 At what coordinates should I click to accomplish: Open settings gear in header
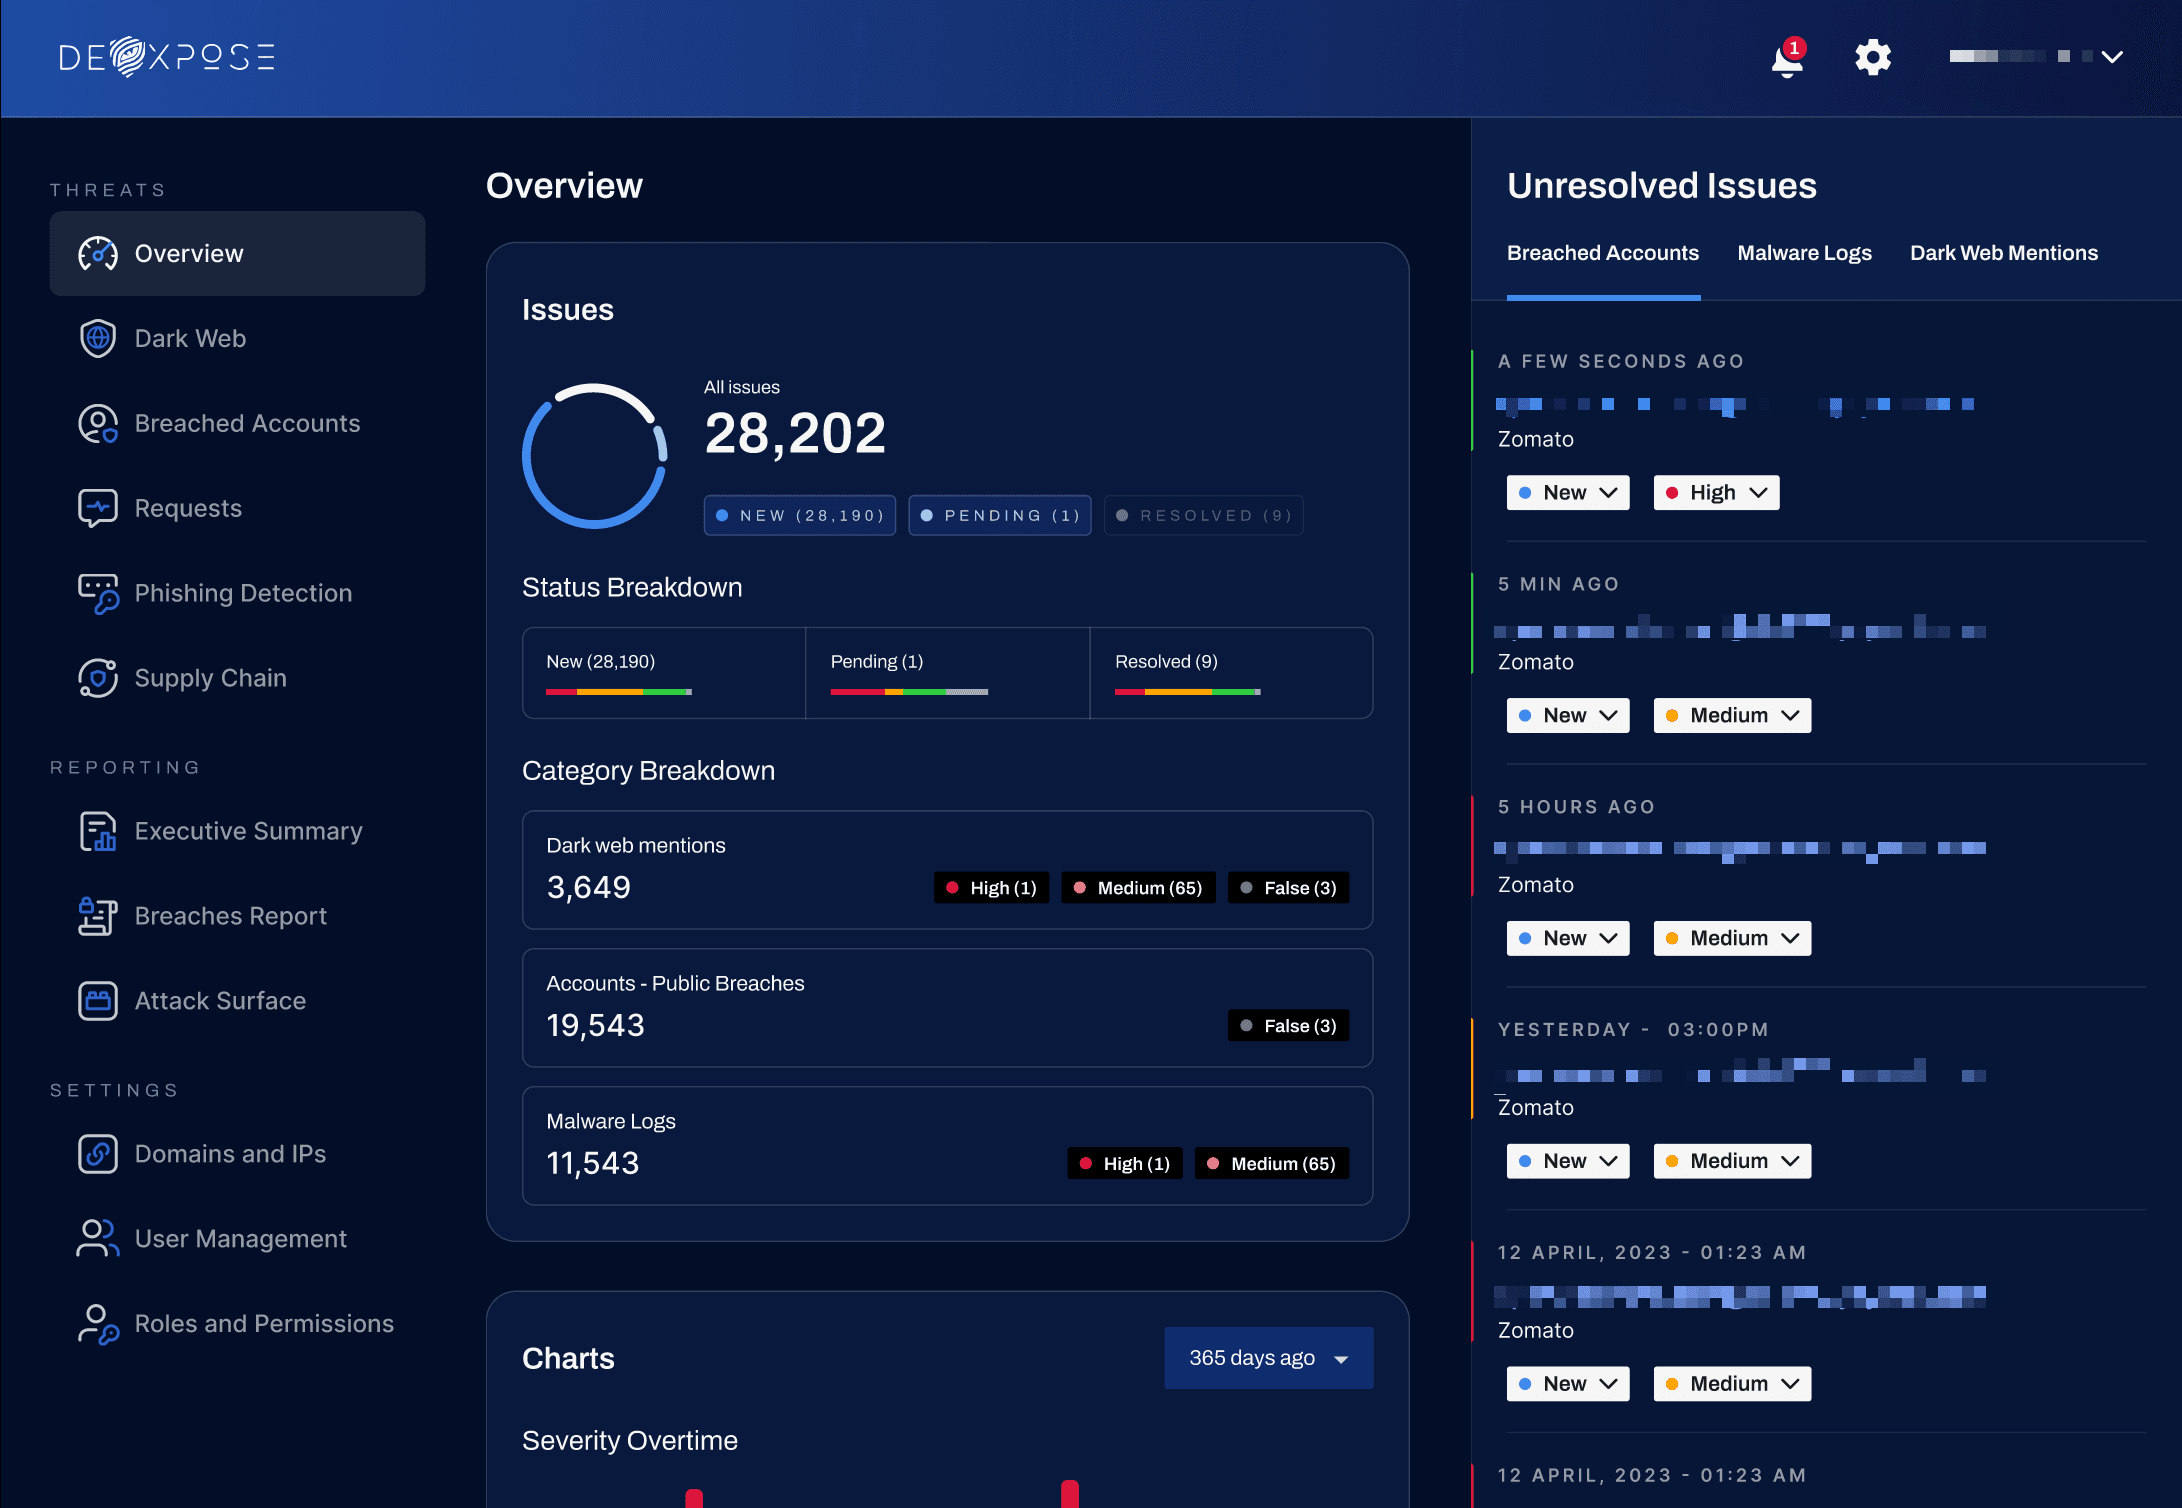[x=1872, y=57]
